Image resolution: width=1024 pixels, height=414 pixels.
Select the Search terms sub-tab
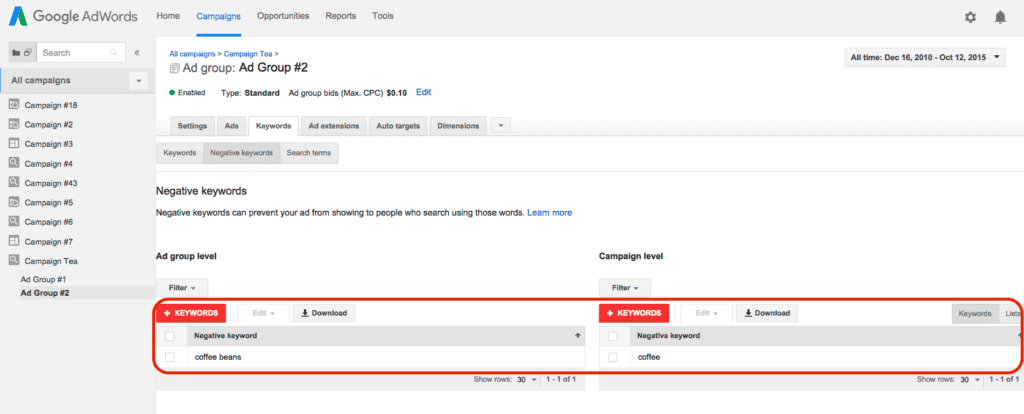click(x=309, y=153)
